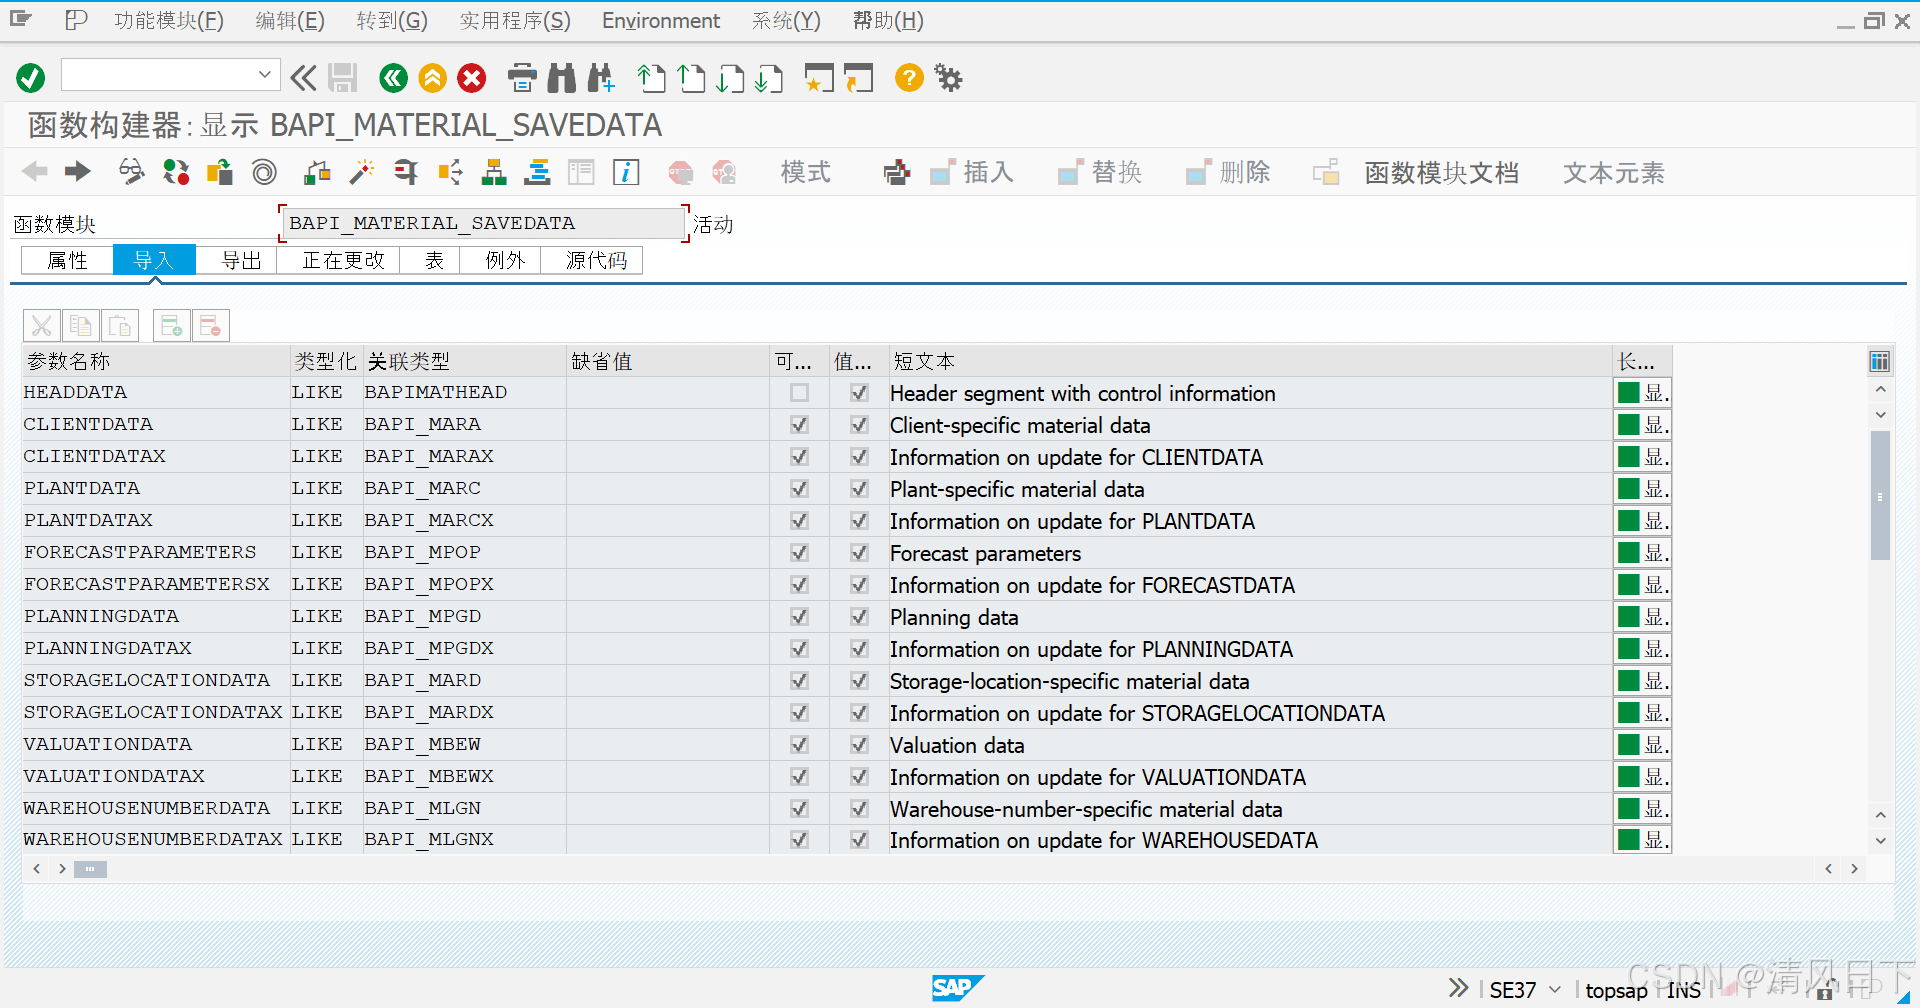Expand the status bar double-chevron
This screenshot has width=1920, height=1008.
tap(1459, 988)
